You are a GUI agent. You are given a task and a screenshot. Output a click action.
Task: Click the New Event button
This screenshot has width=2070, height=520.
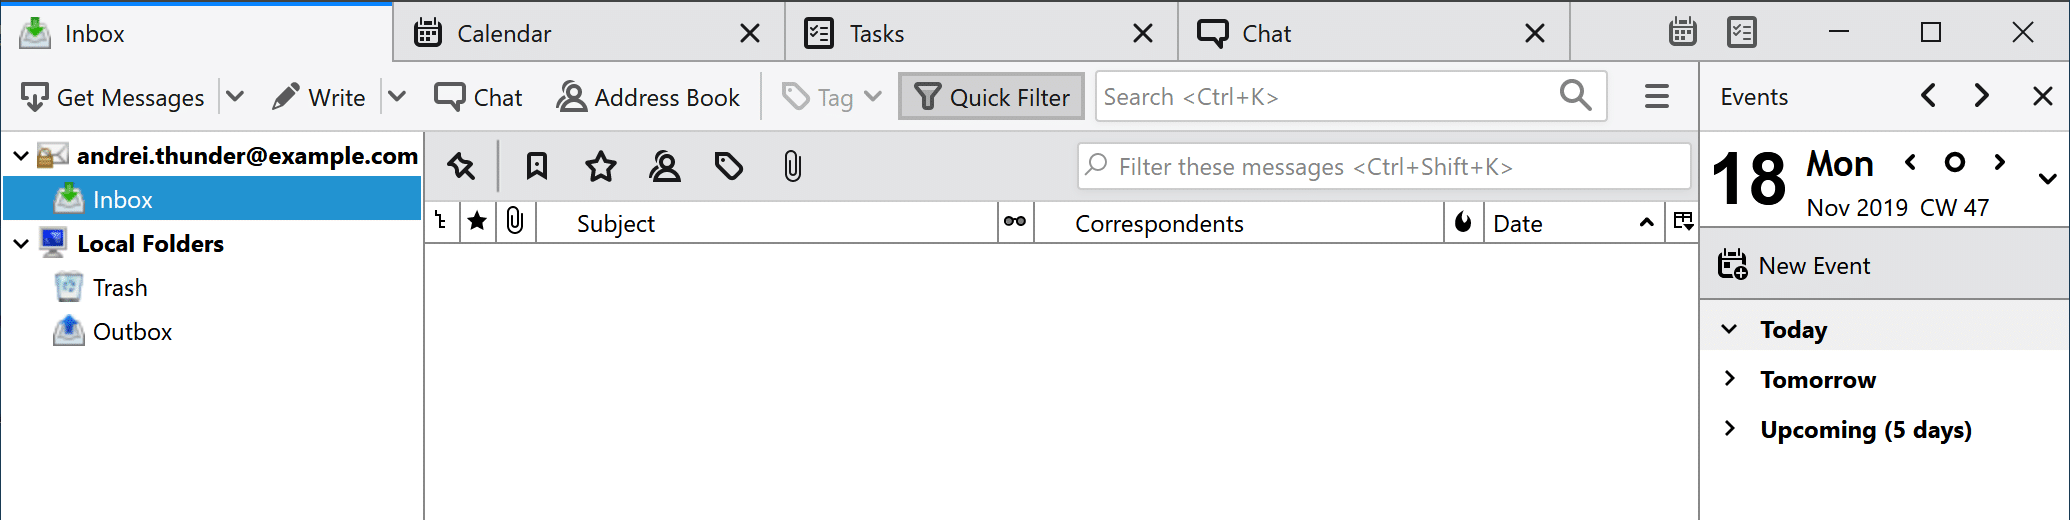click(x=1794, y=265)
